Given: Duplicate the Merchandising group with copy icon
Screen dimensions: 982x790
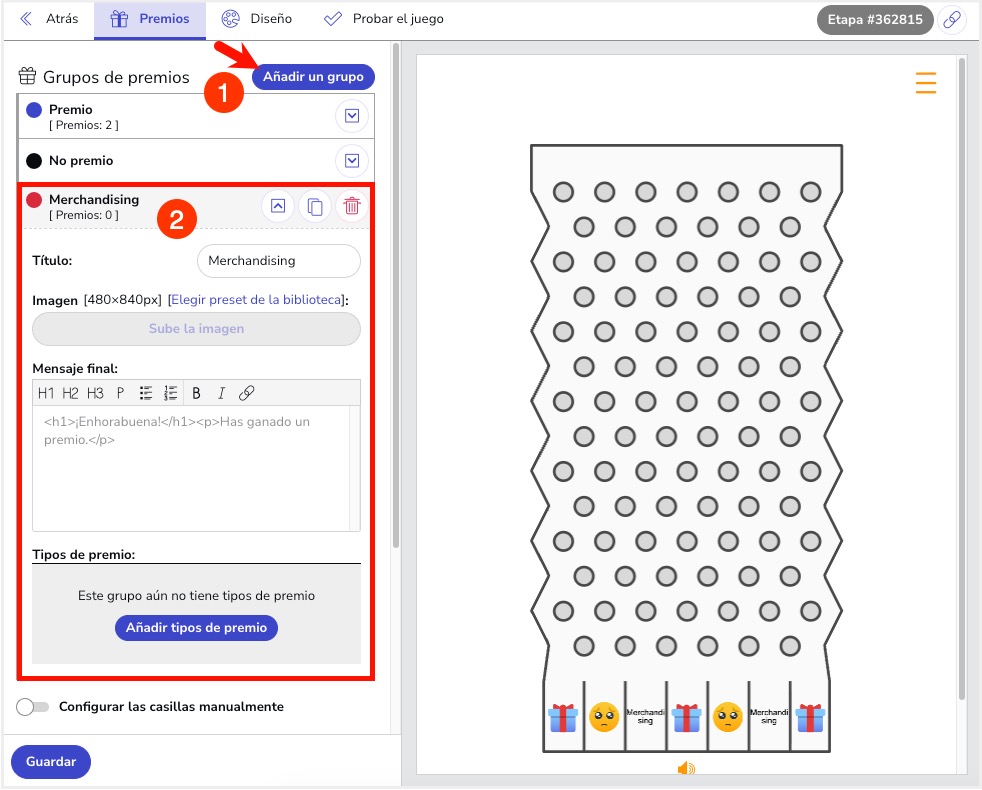Looking at the screenshot, I should click(315, 207).
